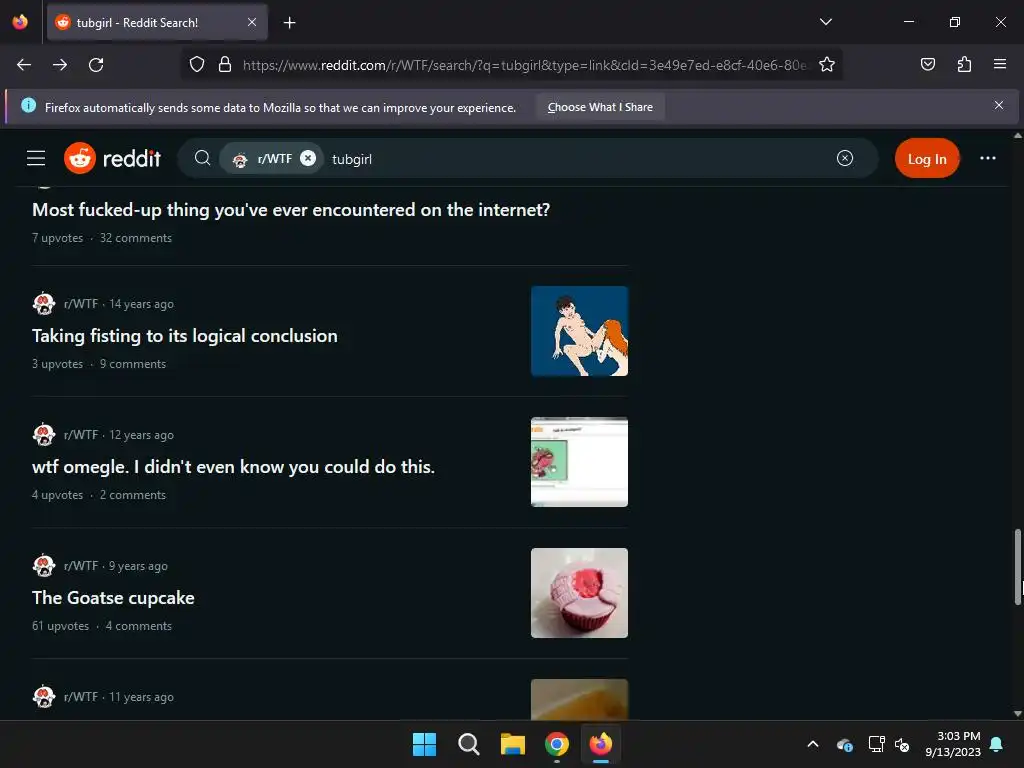
Task: Click the page vertical scrollbar thumb
Action: coord(1017,566)
